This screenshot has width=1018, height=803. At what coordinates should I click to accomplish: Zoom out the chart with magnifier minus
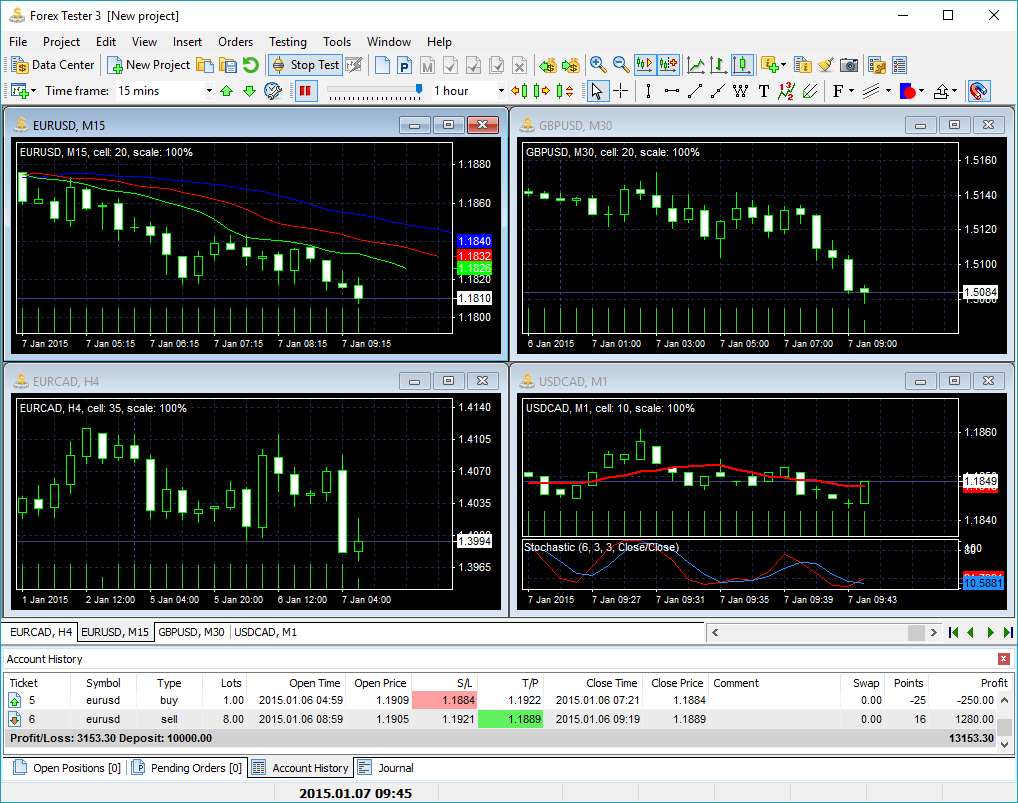coord(621,65)
